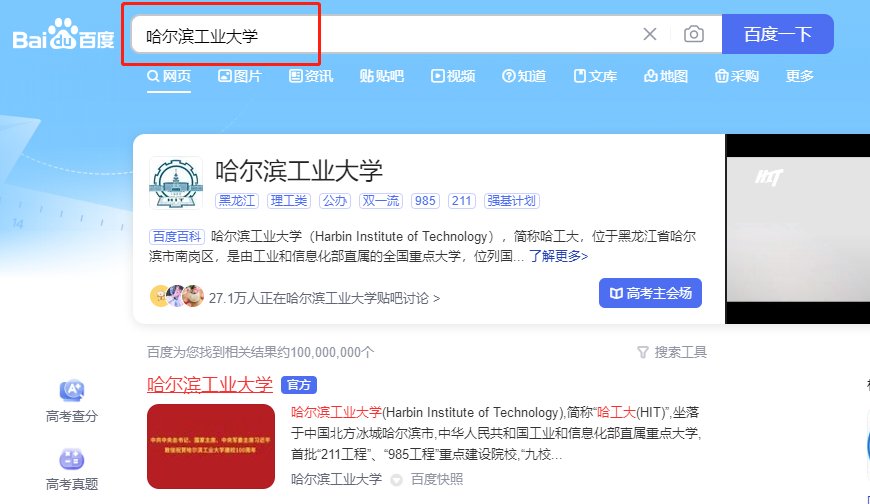Screen dimensions: 870x504
Task: Click the 文库 document icon
Action: [579, 76]
